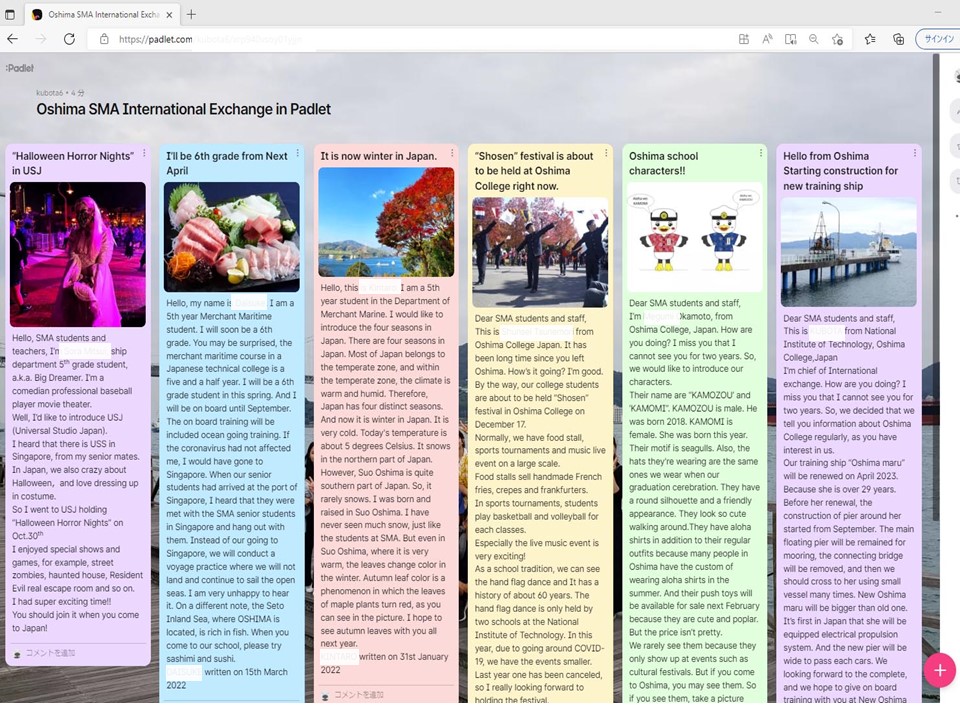The height and width of the screenshot is (720, 960).
Task: Click the zoom magnifier icon in address bar
Action: pyautogui.click(x=814, y=39)
